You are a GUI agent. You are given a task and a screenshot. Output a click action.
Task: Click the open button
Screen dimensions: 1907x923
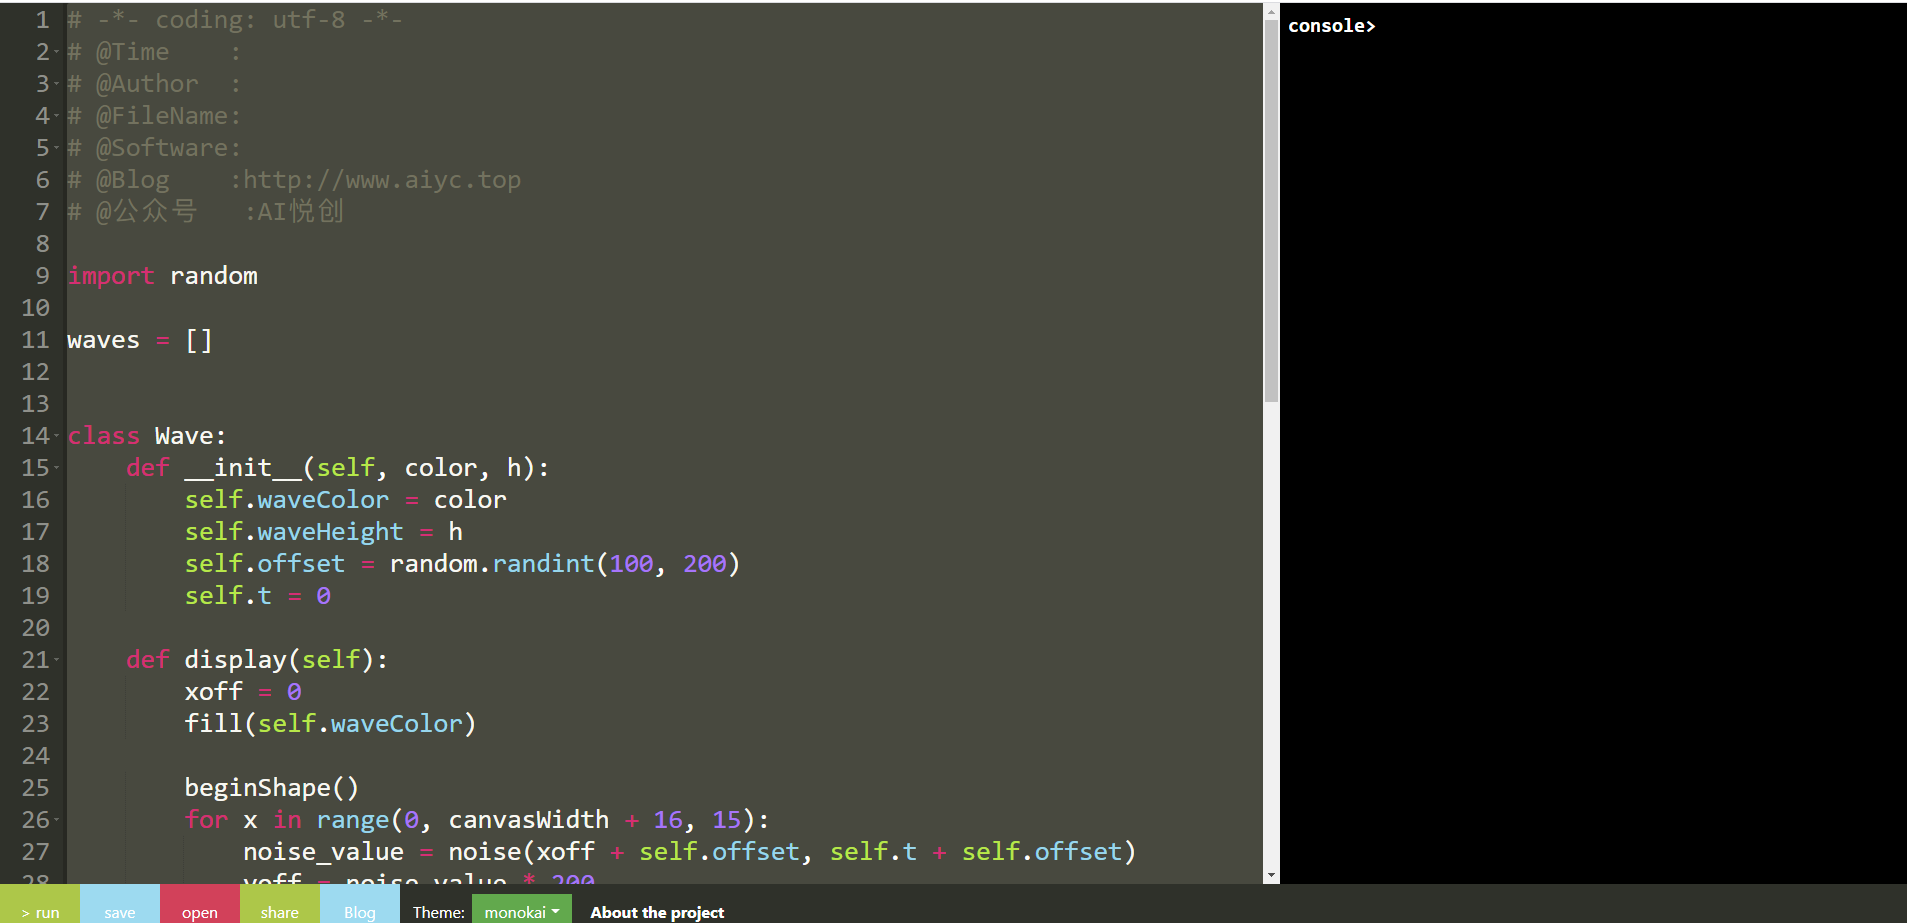click(x=200, y=904)
